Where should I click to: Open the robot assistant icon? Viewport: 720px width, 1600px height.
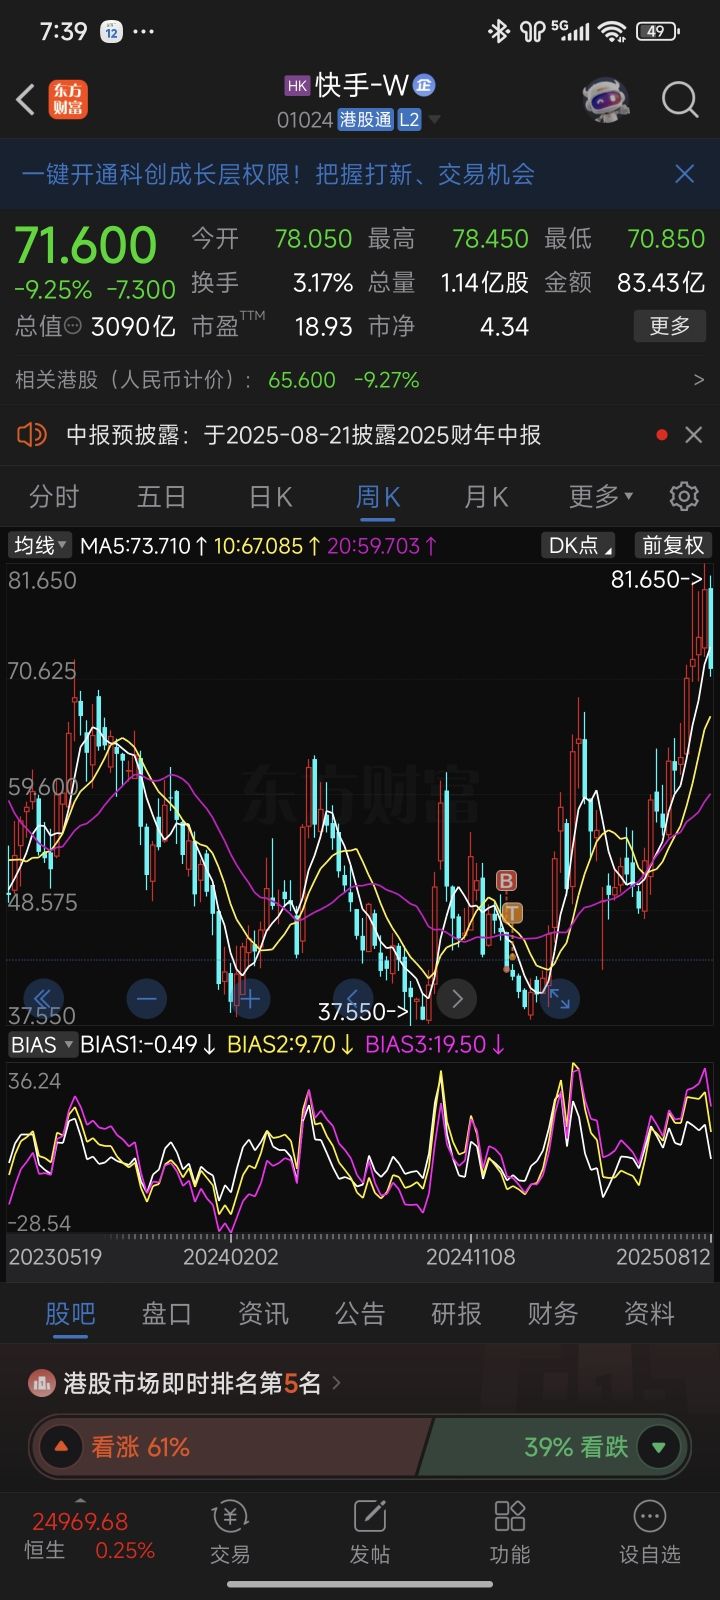coord(606,100)
